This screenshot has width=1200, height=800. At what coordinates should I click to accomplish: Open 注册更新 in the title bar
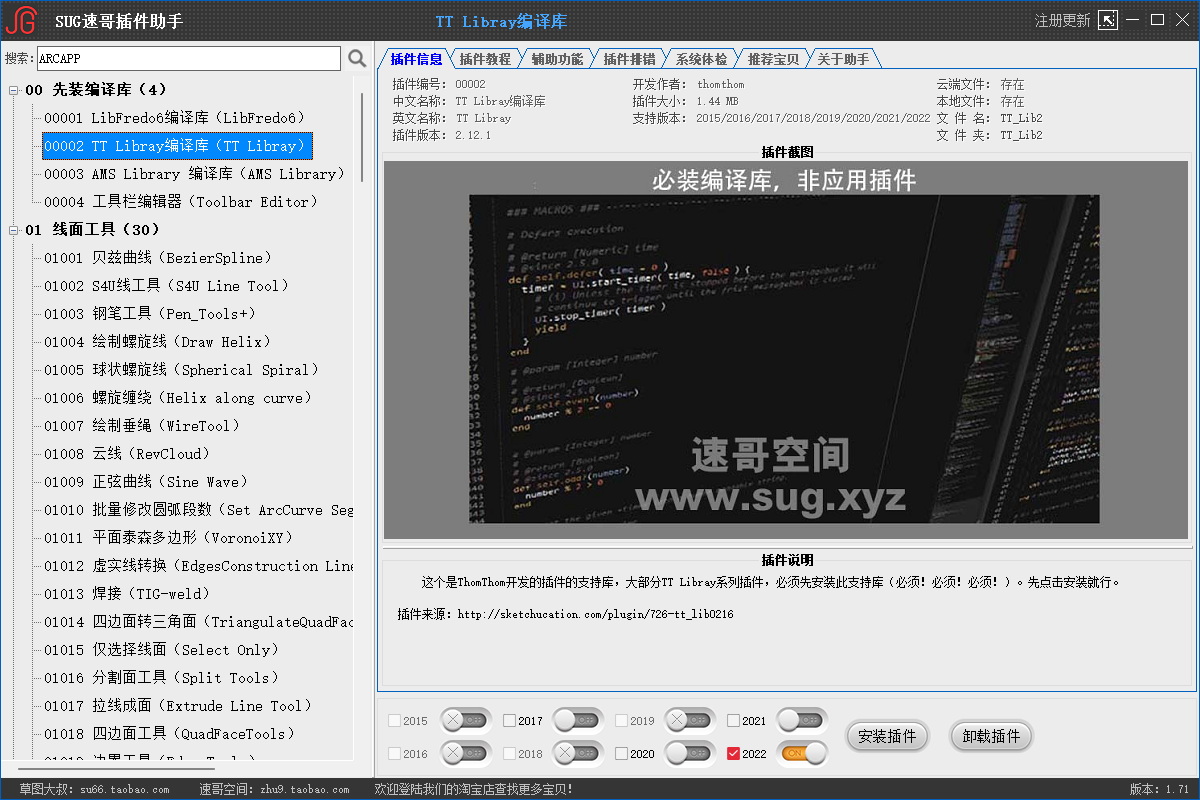click(x=1062, y=20)
